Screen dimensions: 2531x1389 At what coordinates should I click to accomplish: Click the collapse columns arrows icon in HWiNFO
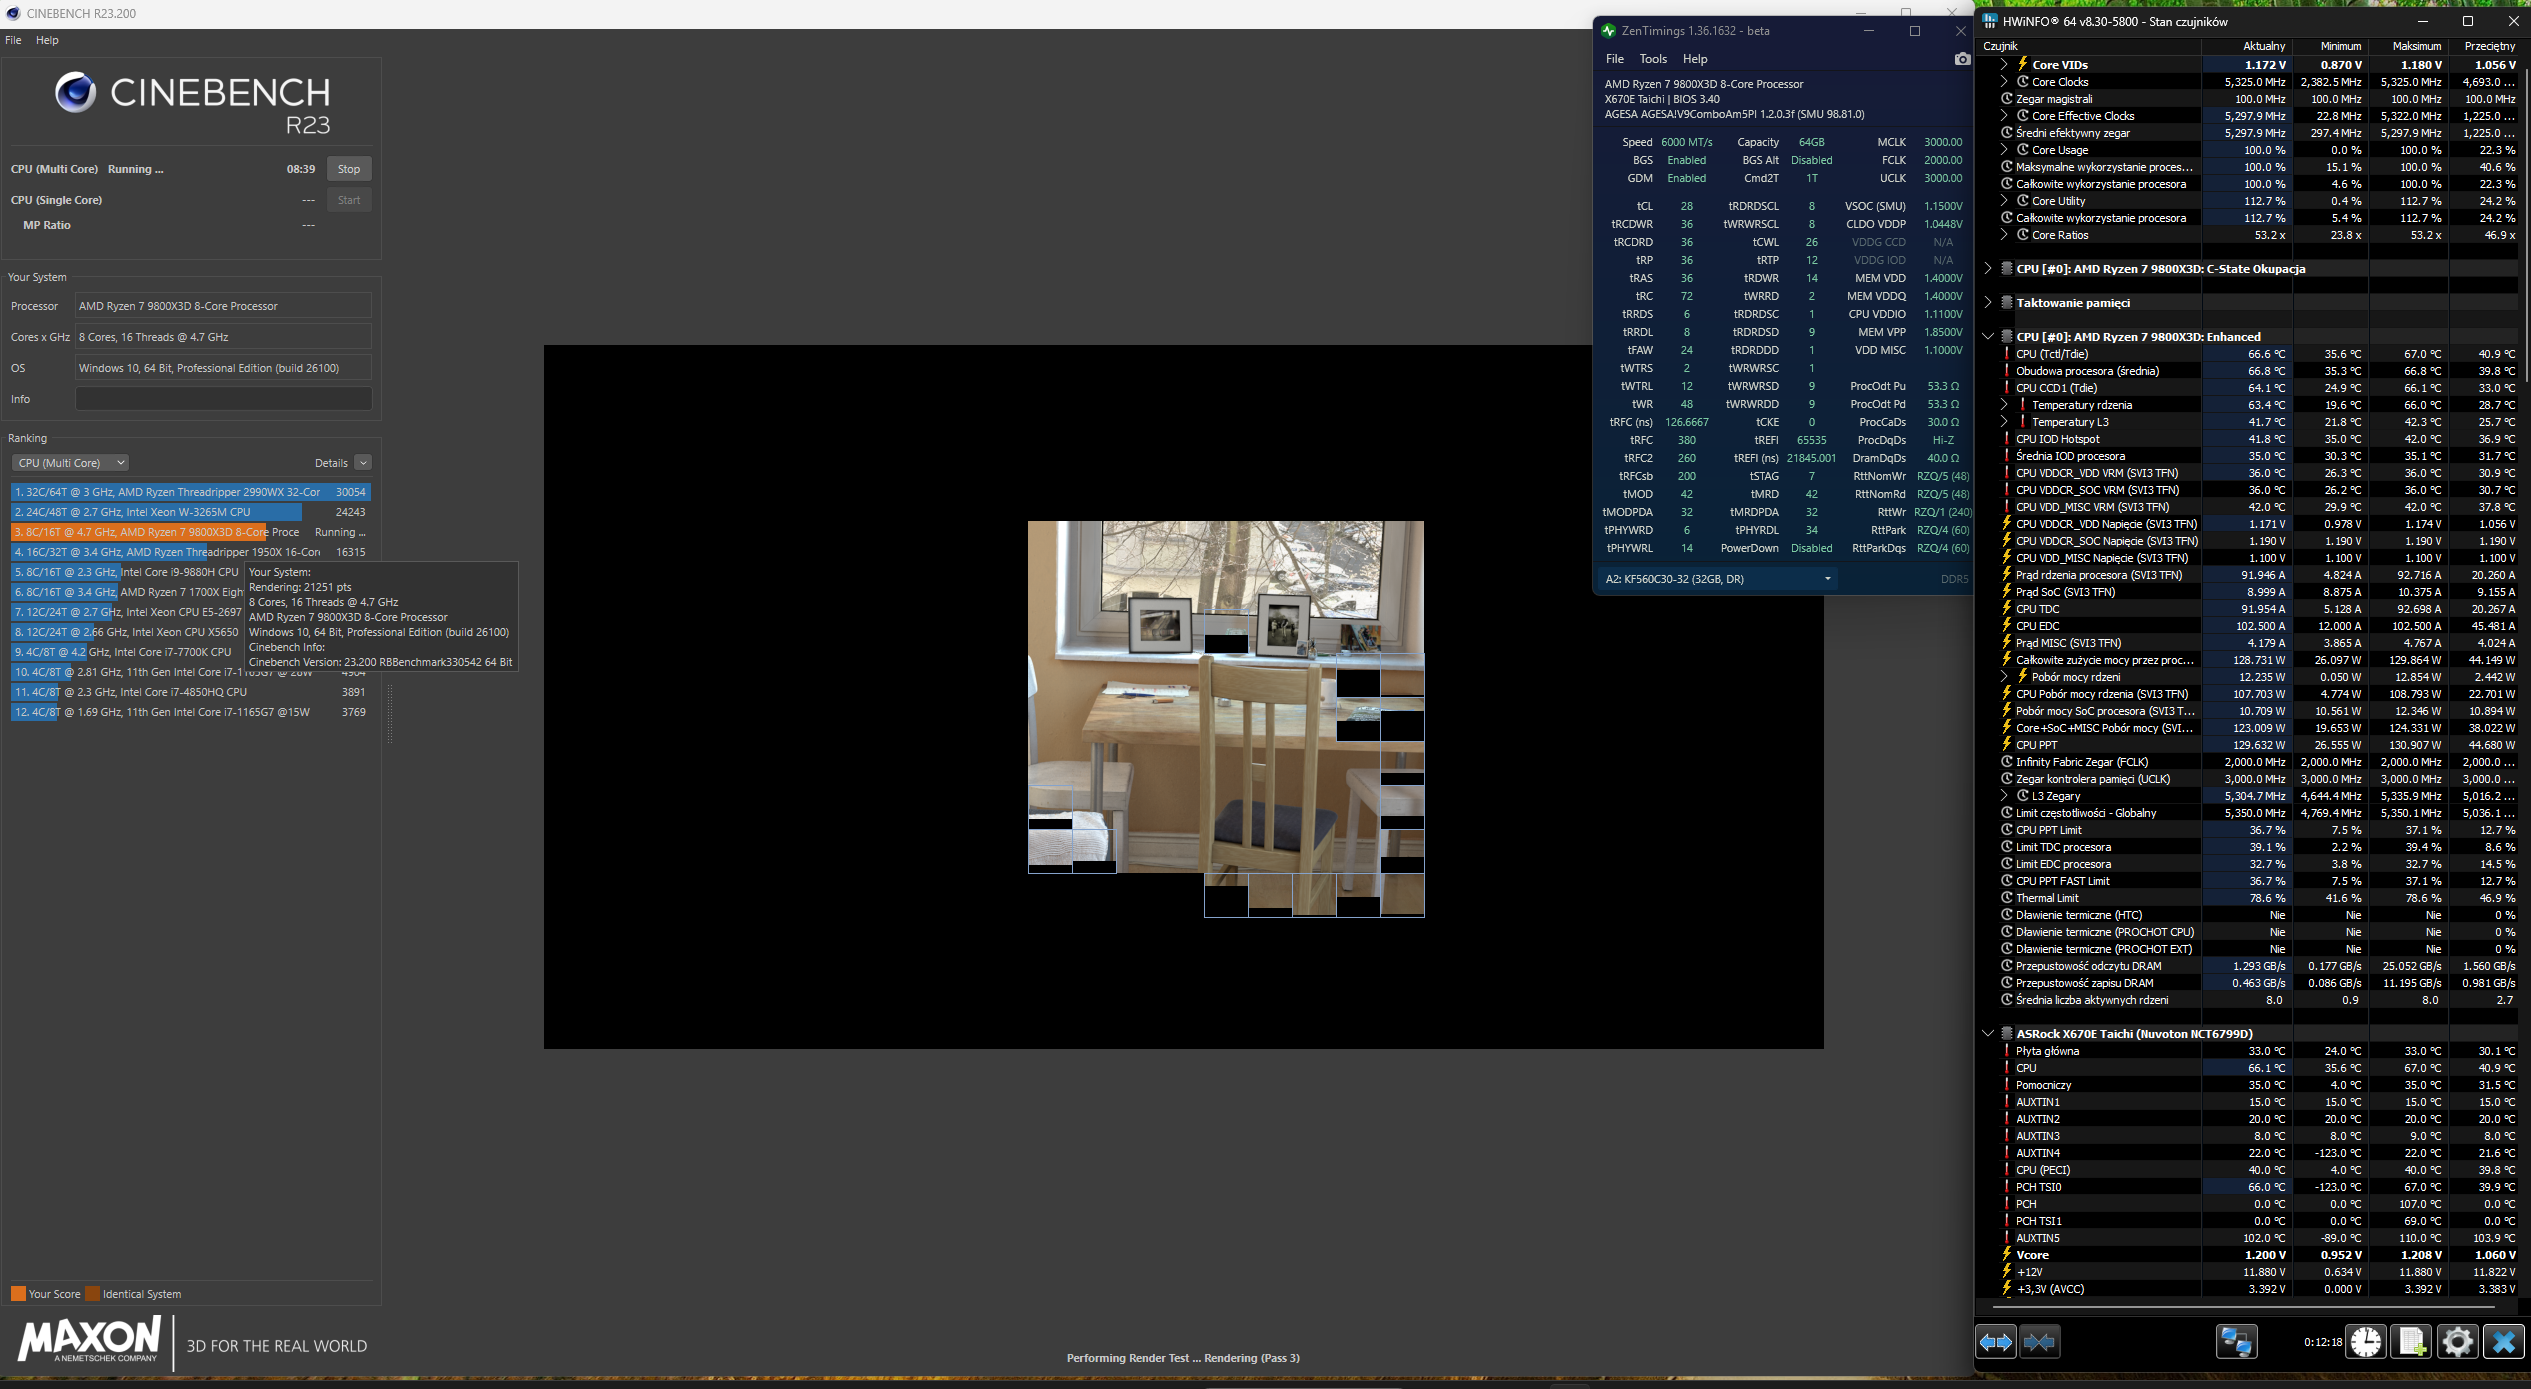pos(2040,1342)
